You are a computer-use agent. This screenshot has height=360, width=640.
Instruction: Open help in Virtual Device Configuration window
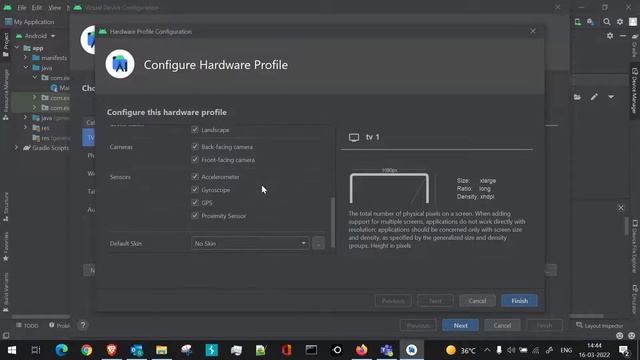click(x=83, y=325)
